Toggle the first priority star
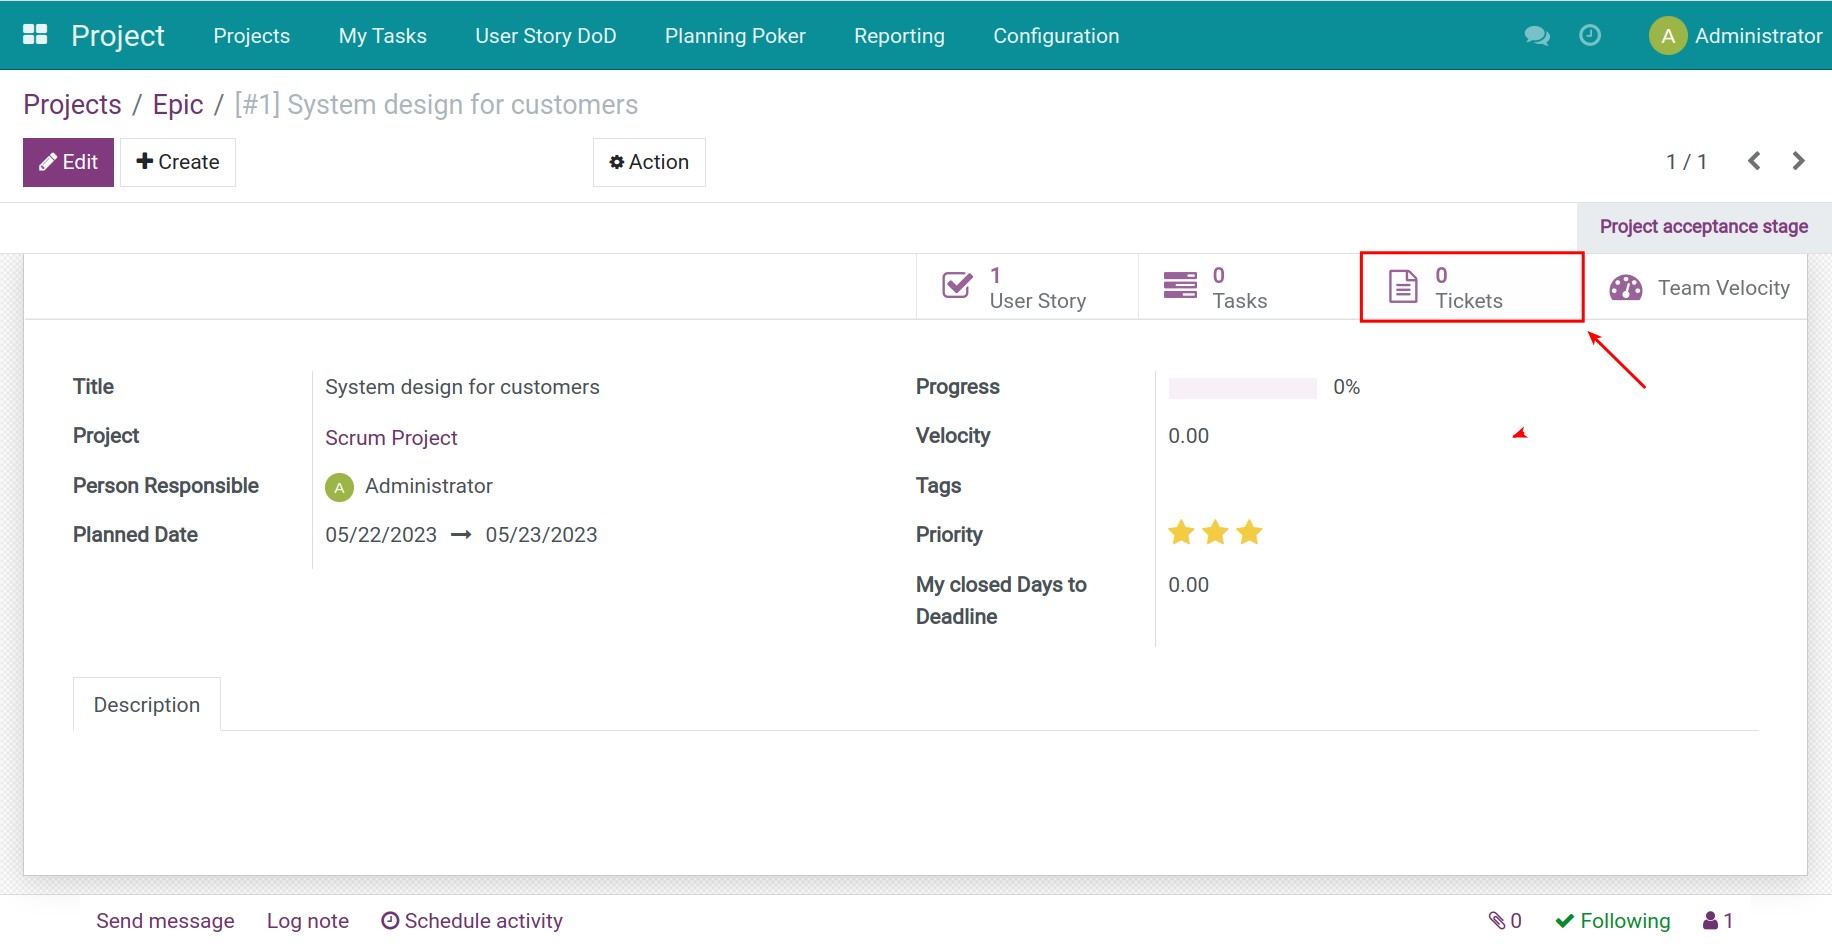This screenshot has width=1832, height=949. pos(1181,532)
